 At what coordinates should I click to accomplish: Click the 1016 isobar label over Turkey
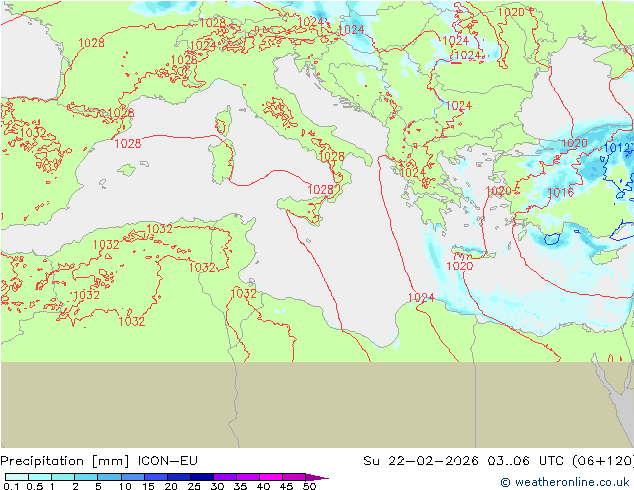(x=560, y=192)
